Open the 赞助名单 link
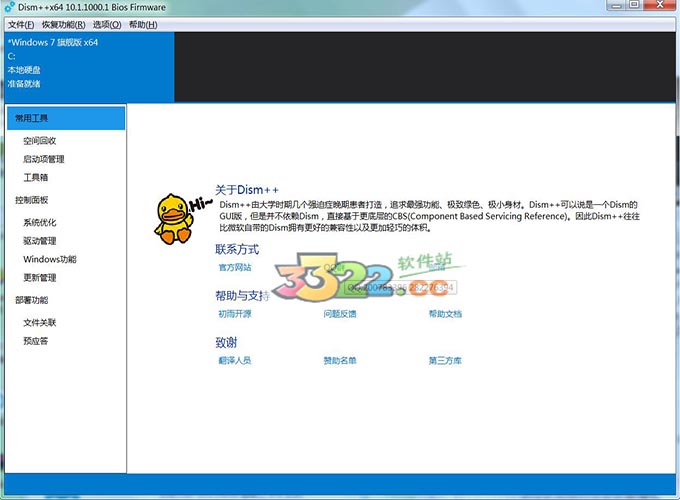The height and width of the screenshot is (500, 680). pyautogui.click(x=340, y=360)
